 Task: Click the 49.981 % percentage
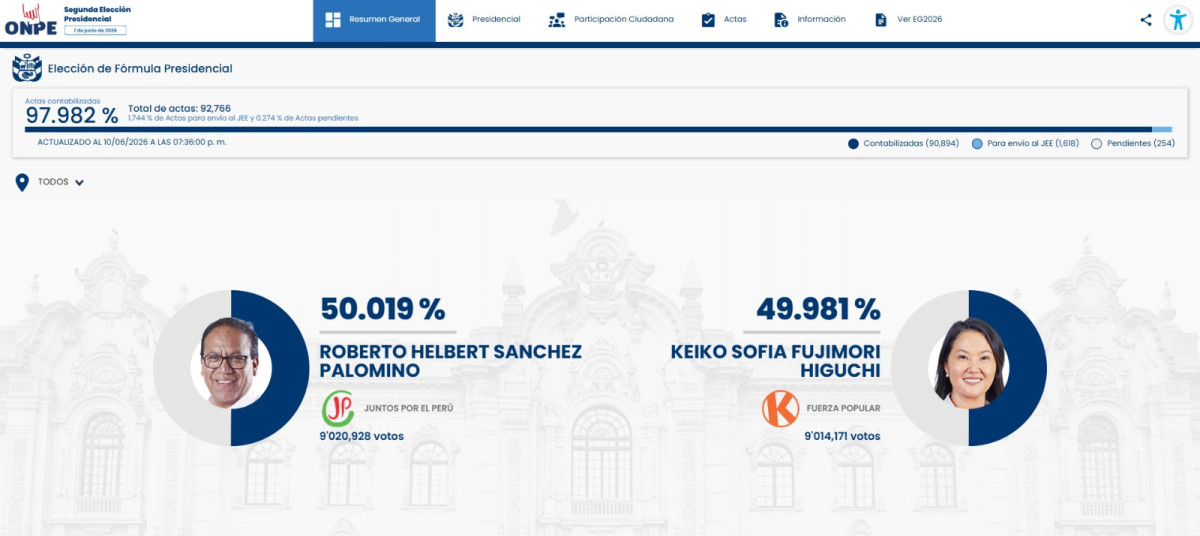(818, 309)
